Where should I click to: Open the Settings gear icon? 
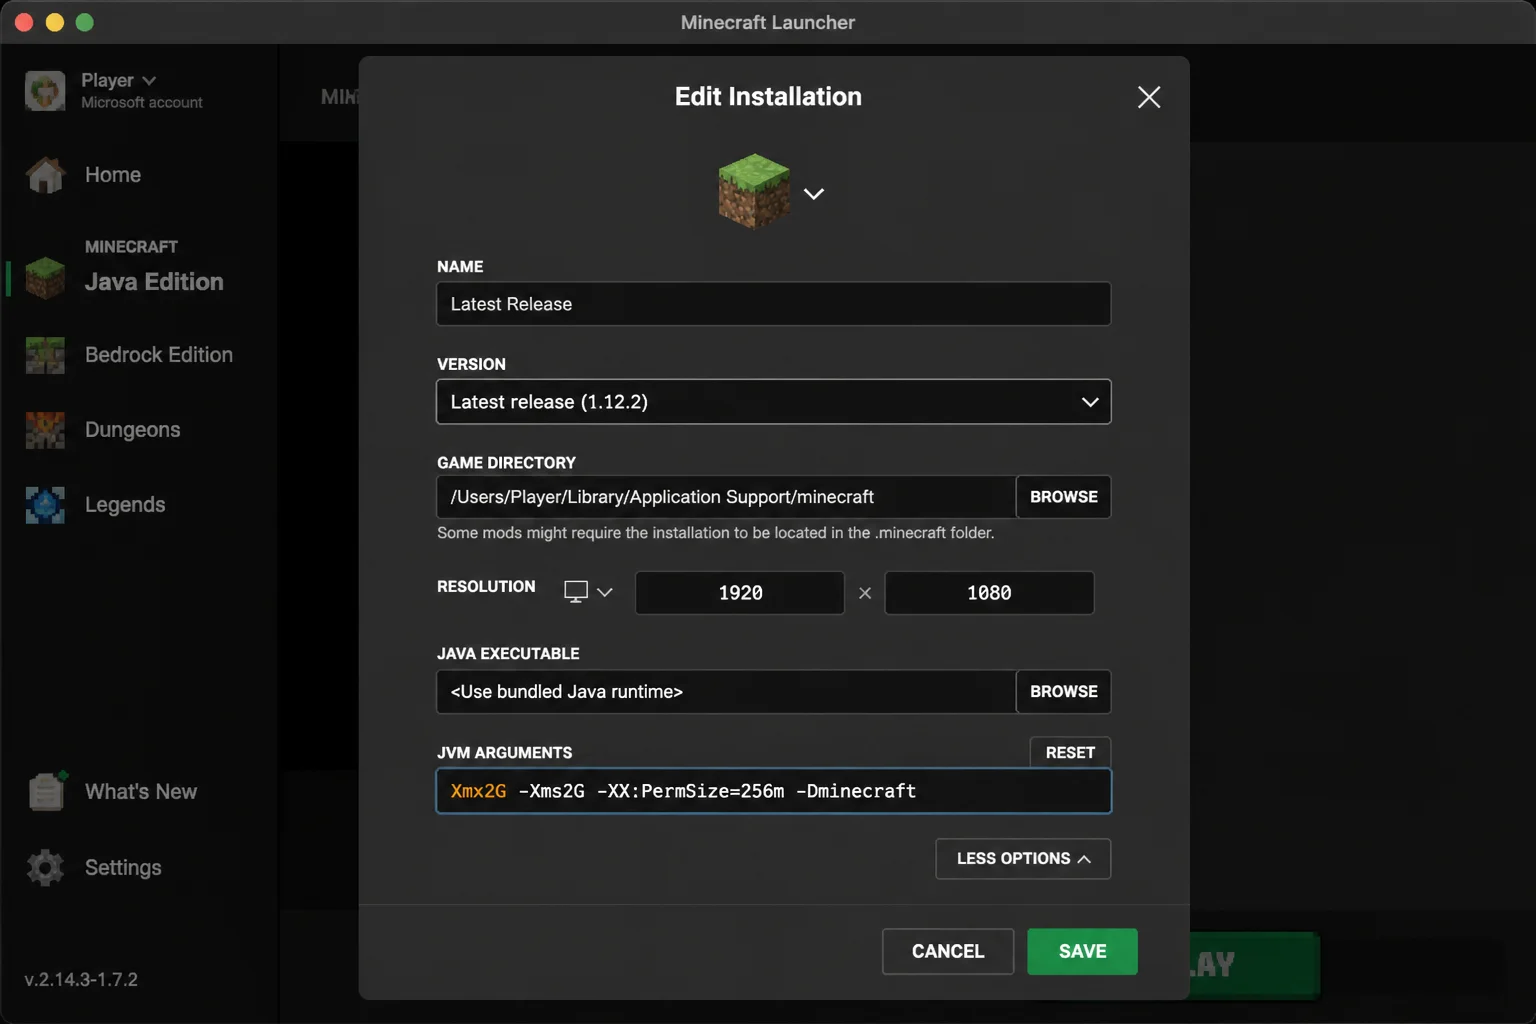point(45,867)
